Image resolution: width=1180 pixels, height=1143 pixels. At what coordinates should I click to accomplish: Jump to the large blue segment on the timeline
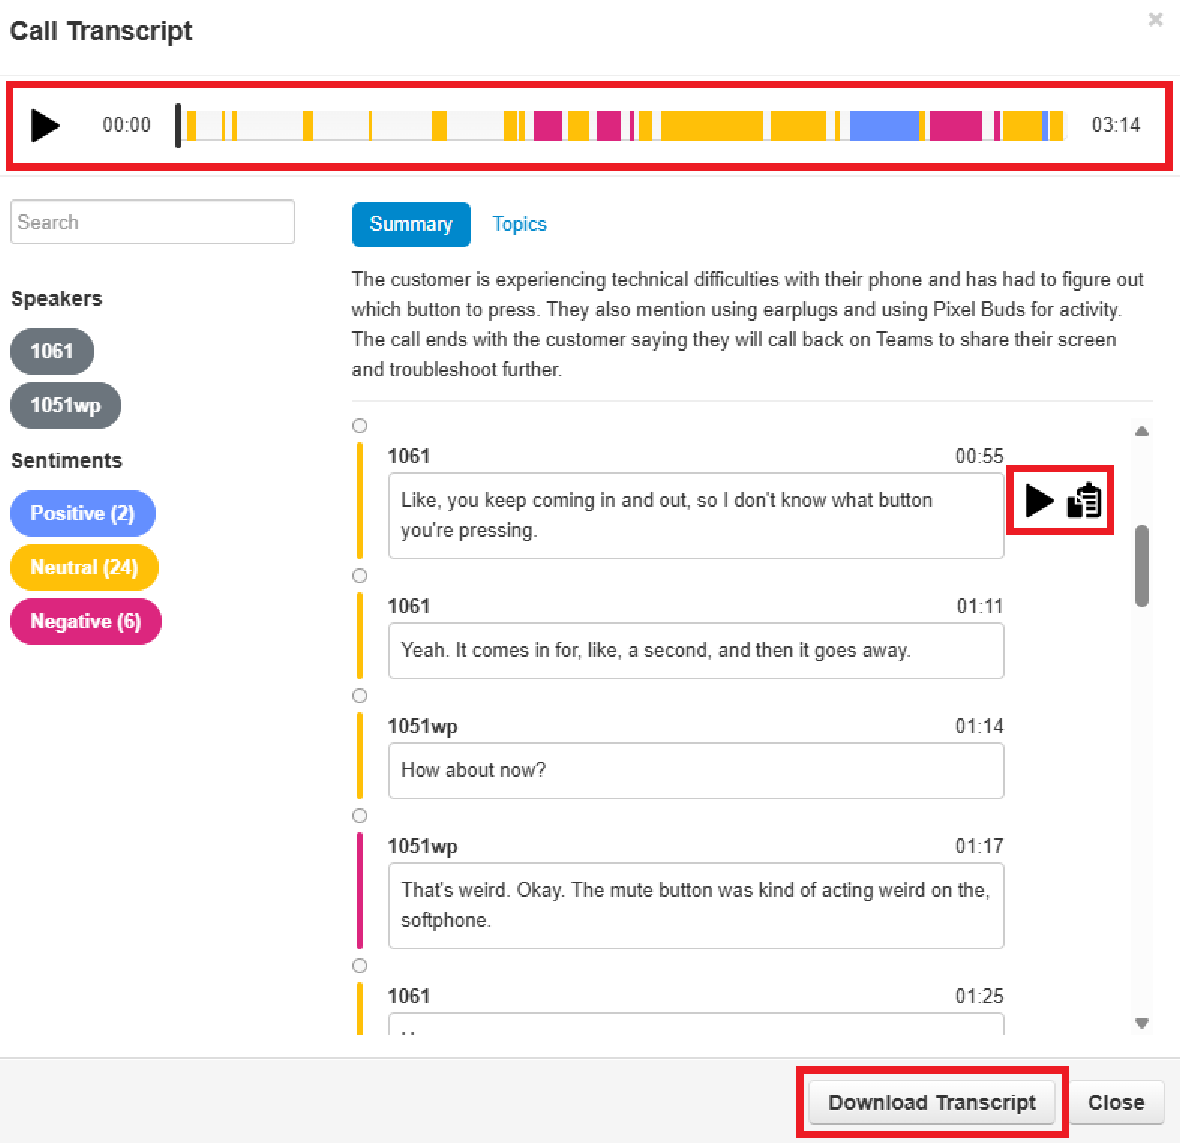tap(884, 126)
